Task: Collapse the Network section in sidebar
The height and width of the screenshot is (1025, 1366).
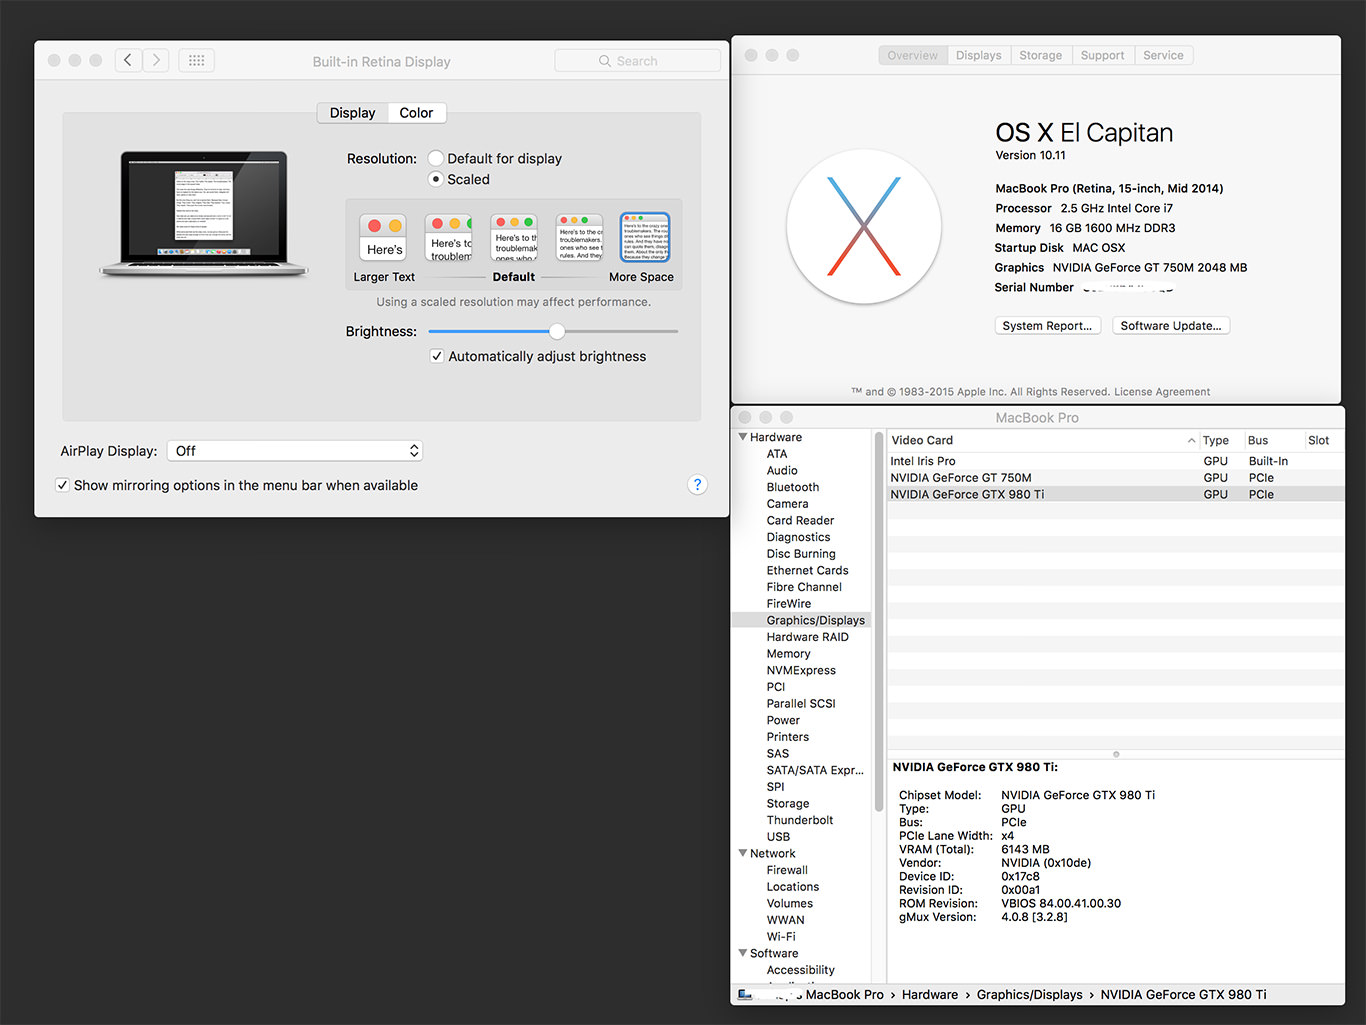Action: click(x=743, y=853)
